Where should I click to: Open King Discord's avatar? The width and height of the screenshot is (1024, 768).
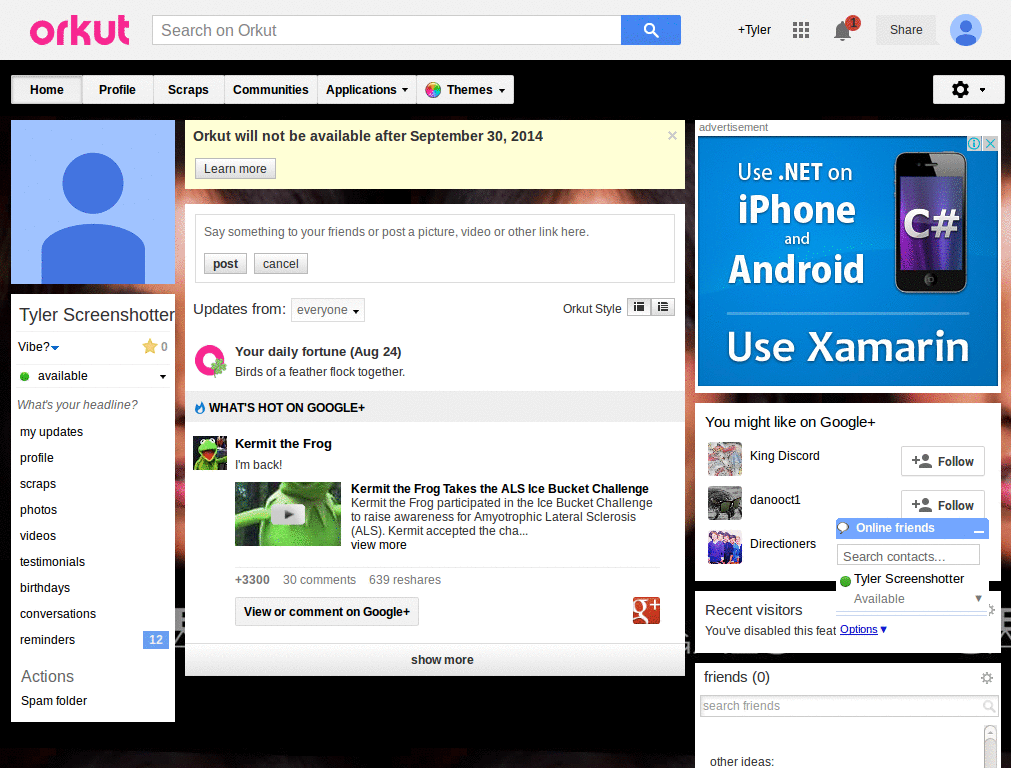pyautogui.click(x=725, y=458)
